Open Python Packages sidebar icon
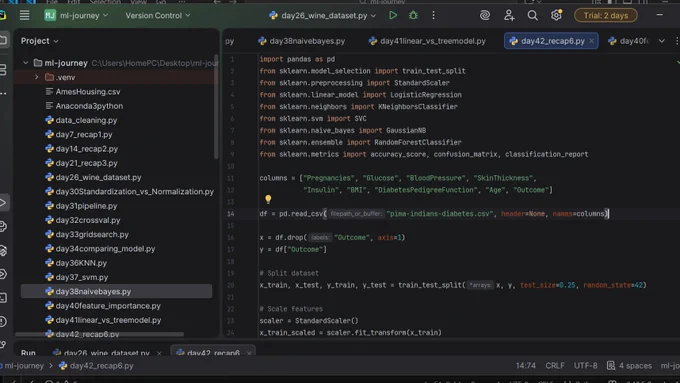 (x=3, y=226)
